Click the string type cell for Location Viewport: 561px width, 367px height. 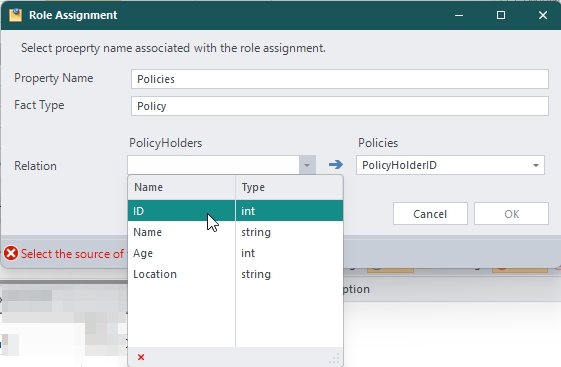pos(289,274)
